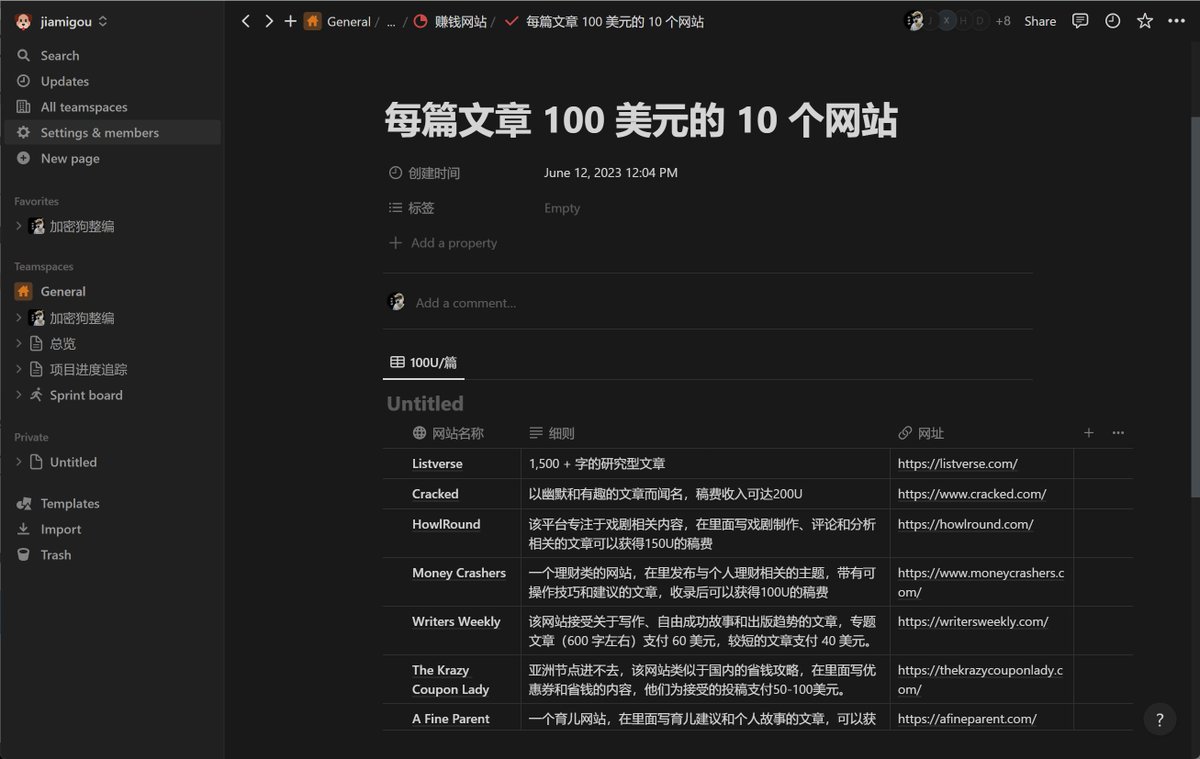
Task: Click the +8 additional viewers count
Action: pyautogui.click(x=1003, y=21)
